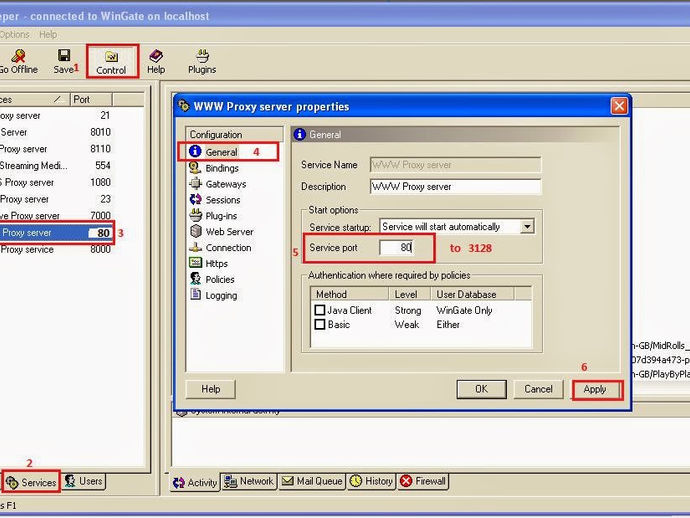Open the Control toolbar icon
This screenshot has height=518, width=690.
coord(111,62)
